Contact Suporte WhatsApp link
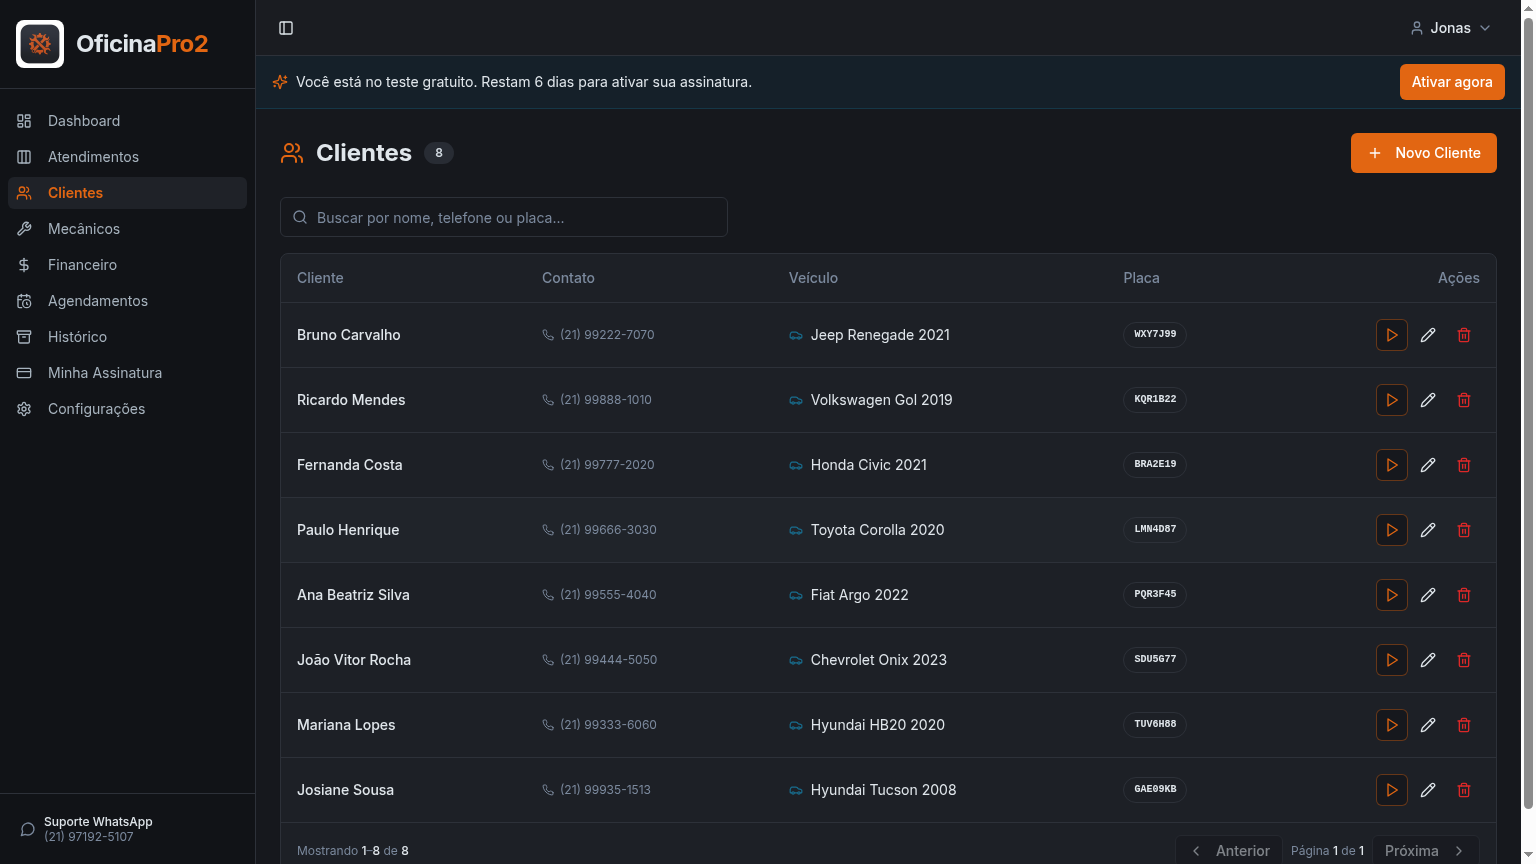This screenshot has height=864, width=1536. click(127, 829)
